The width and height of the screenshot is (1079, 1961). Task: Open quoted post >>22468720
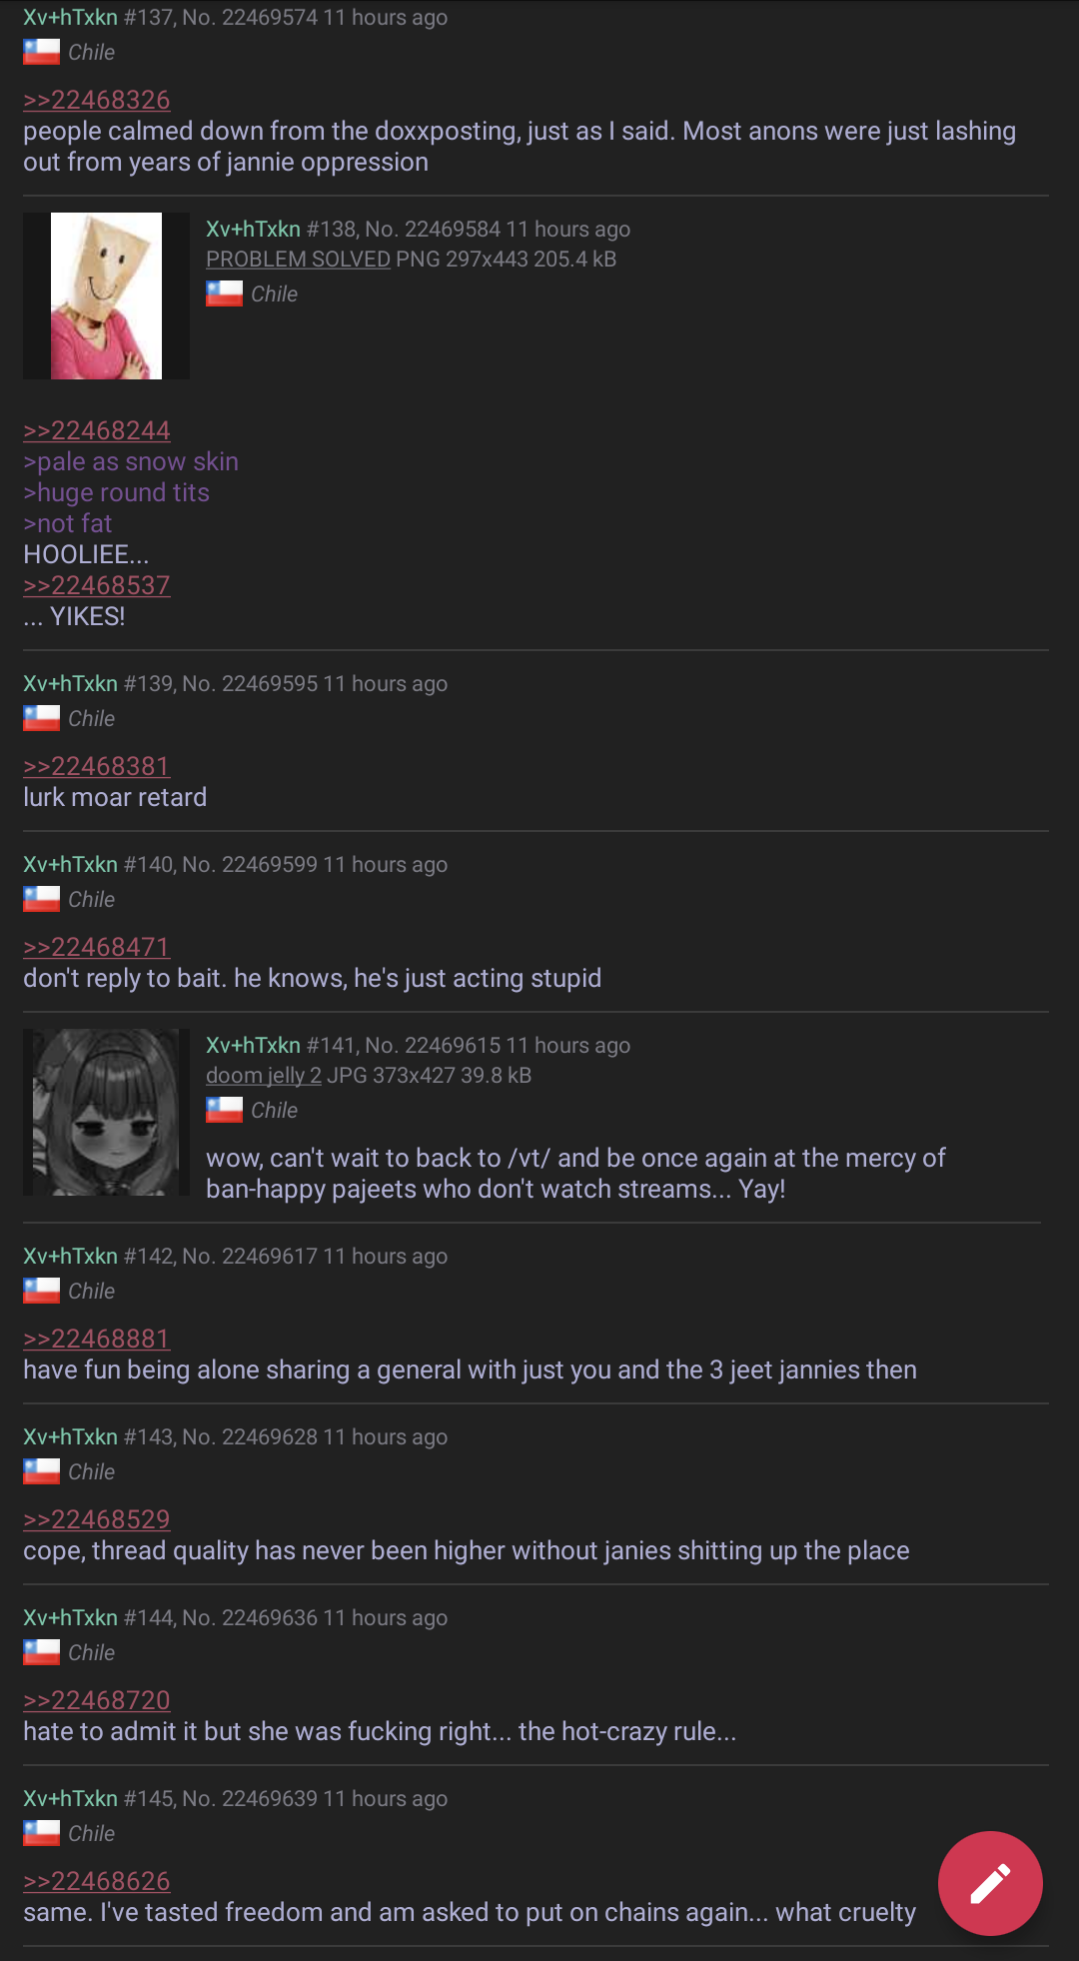97,1700
